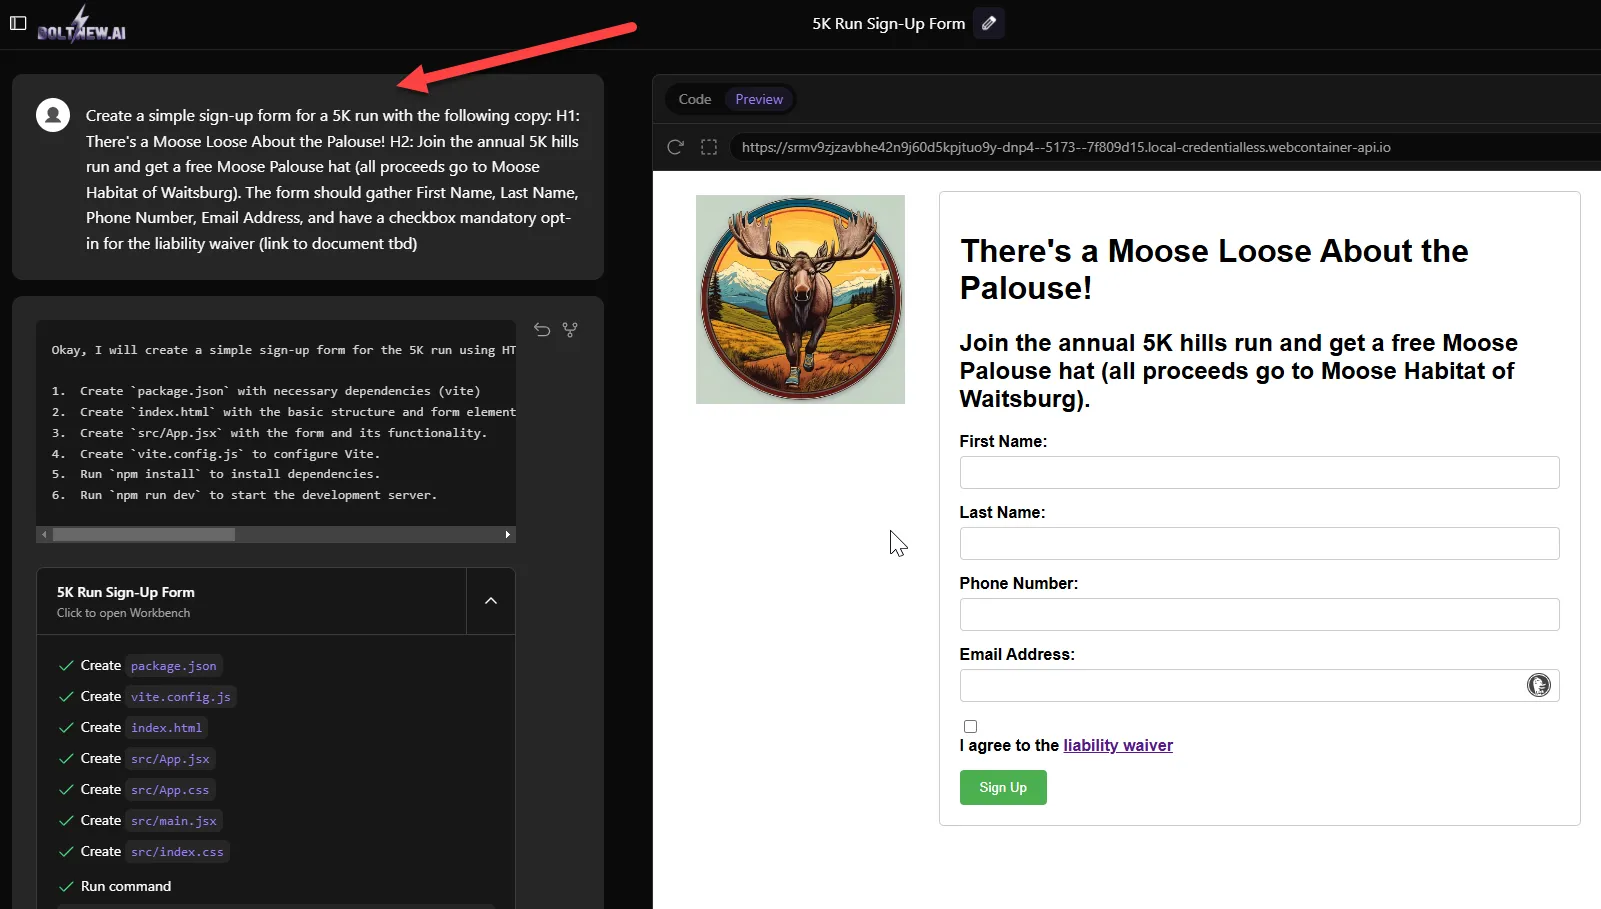Open the index.html file chip
Image resolution: width=1601 pixels, height=909 pixels.
coord(167,728)
